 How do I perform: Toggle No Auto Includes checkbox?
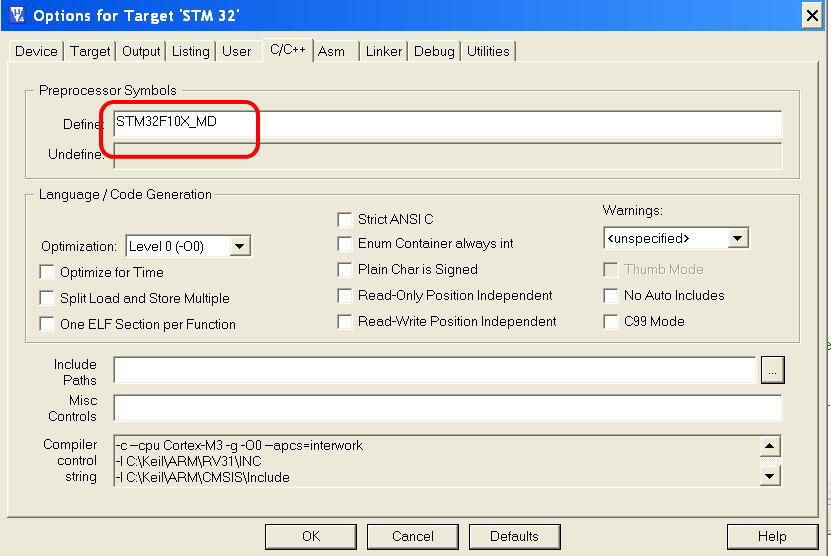point(611,295)
